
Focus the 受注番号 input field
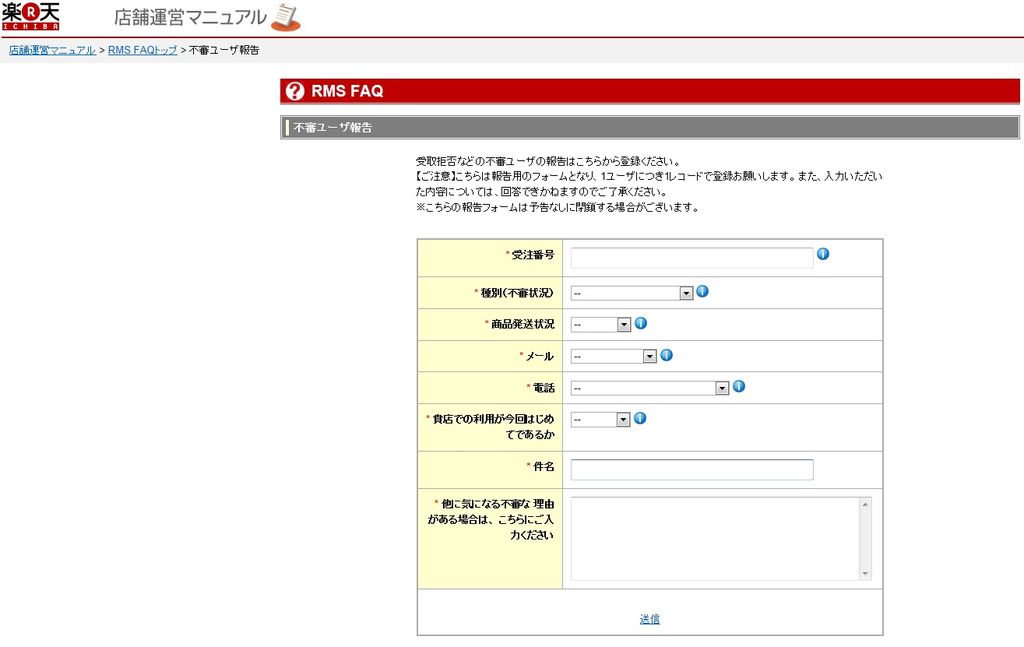click(692, 258)
